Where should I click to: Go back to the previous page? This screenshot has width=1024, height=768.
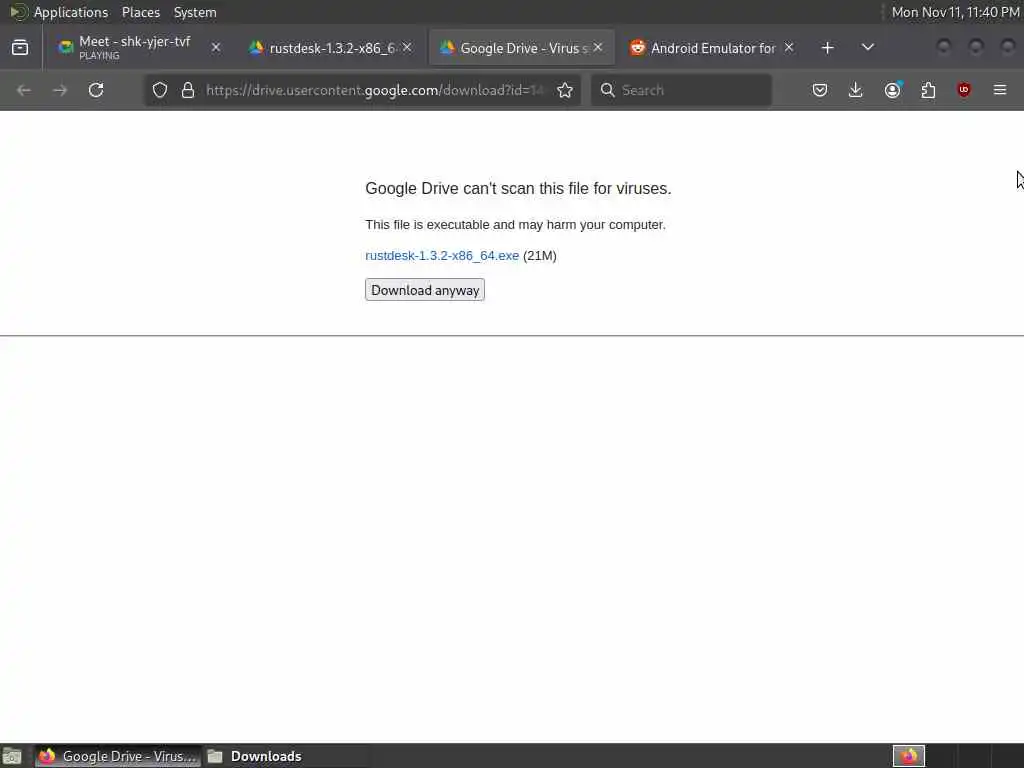click(24, 90)
